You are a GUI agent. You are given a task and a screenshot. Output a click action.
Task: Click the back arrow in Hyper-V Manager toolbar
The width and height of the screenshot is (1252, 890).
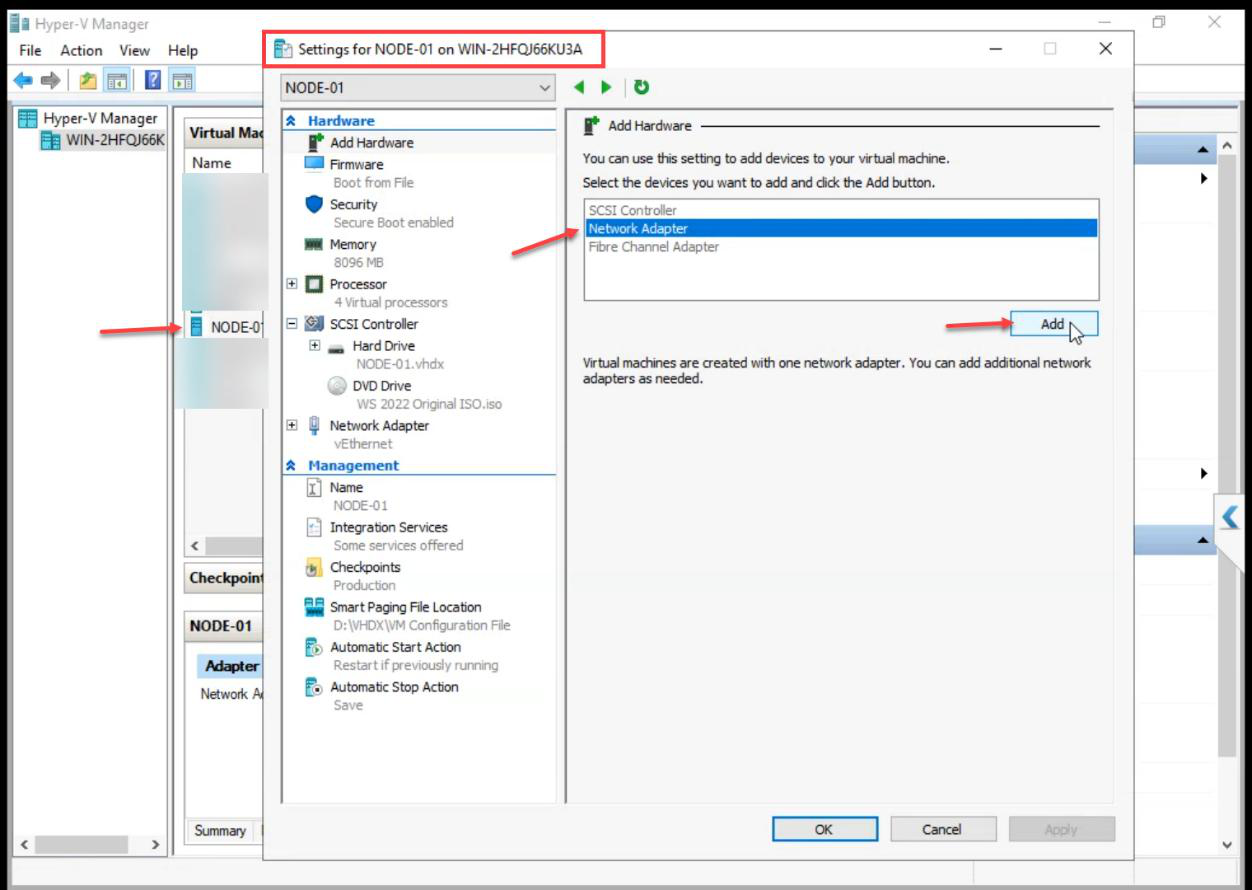click(23, 81)
